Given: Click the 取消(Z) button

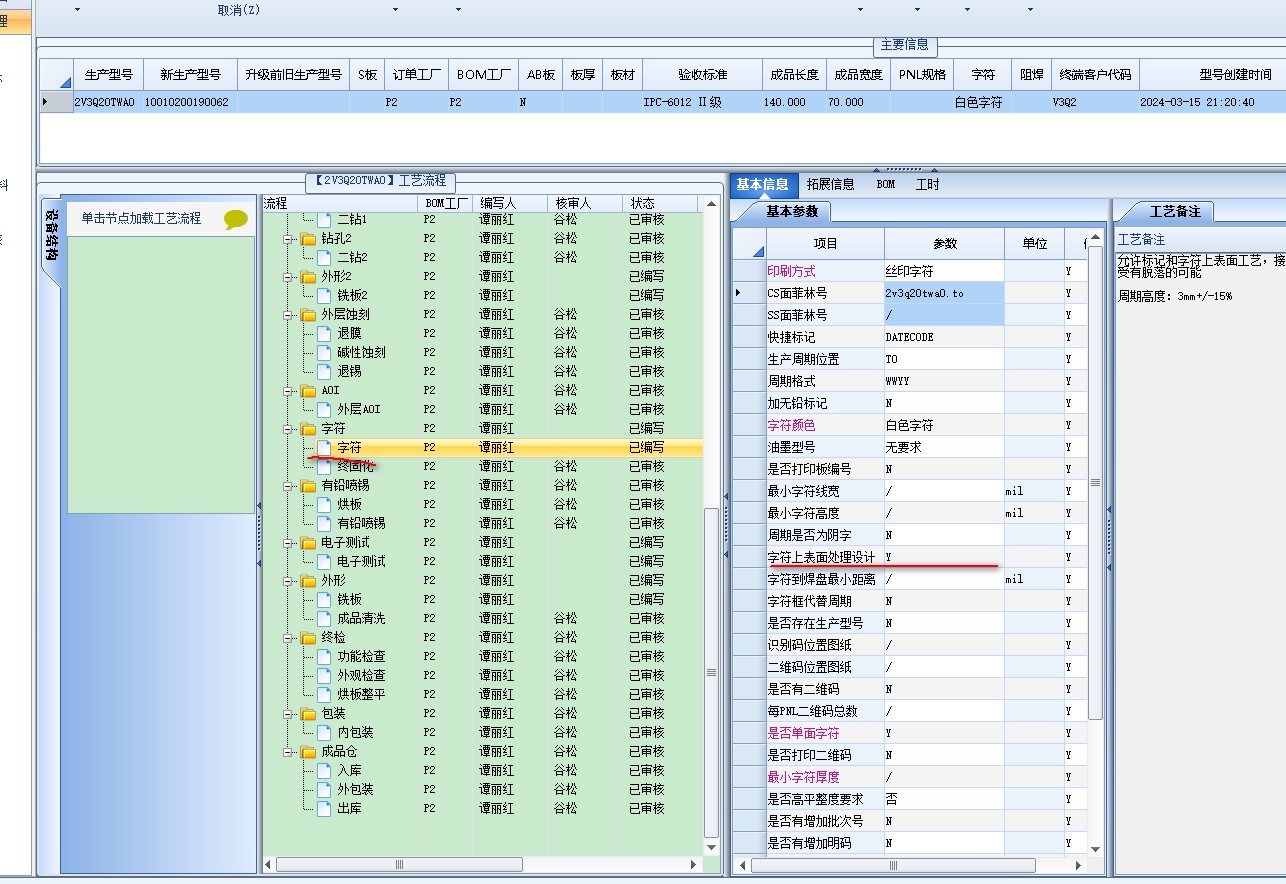Looking at the screenshot, I should pos(239,9).
